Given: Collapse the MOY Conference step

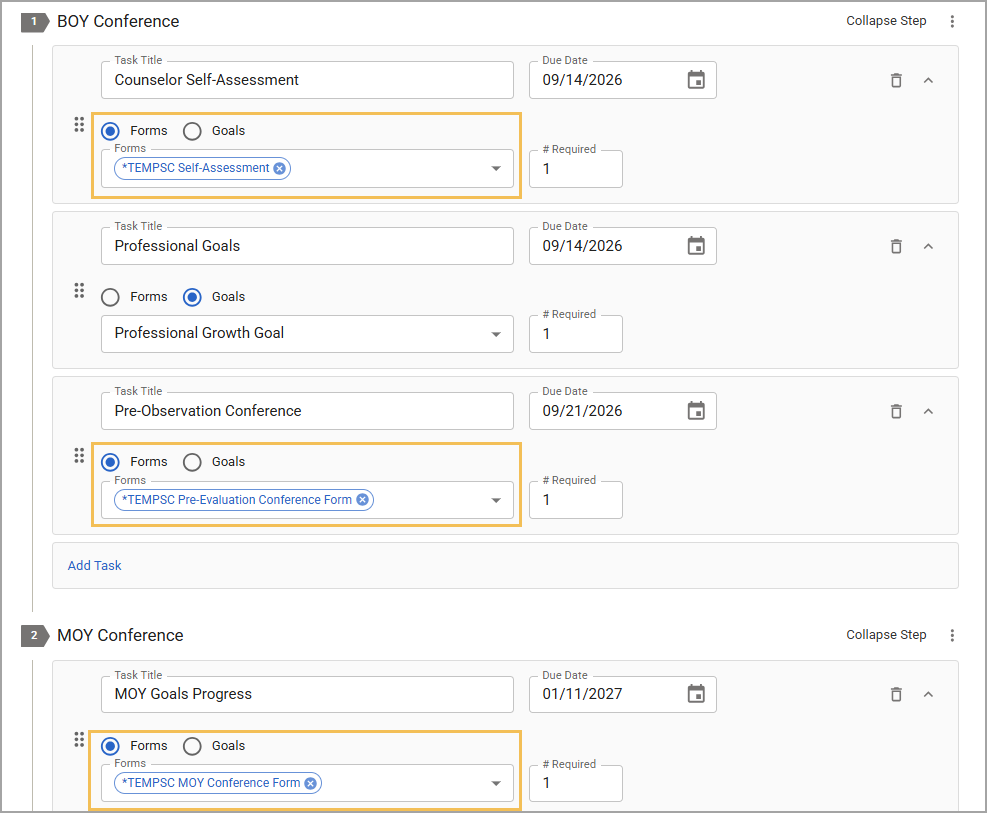Looking at the screenshot, I should 886,635.
